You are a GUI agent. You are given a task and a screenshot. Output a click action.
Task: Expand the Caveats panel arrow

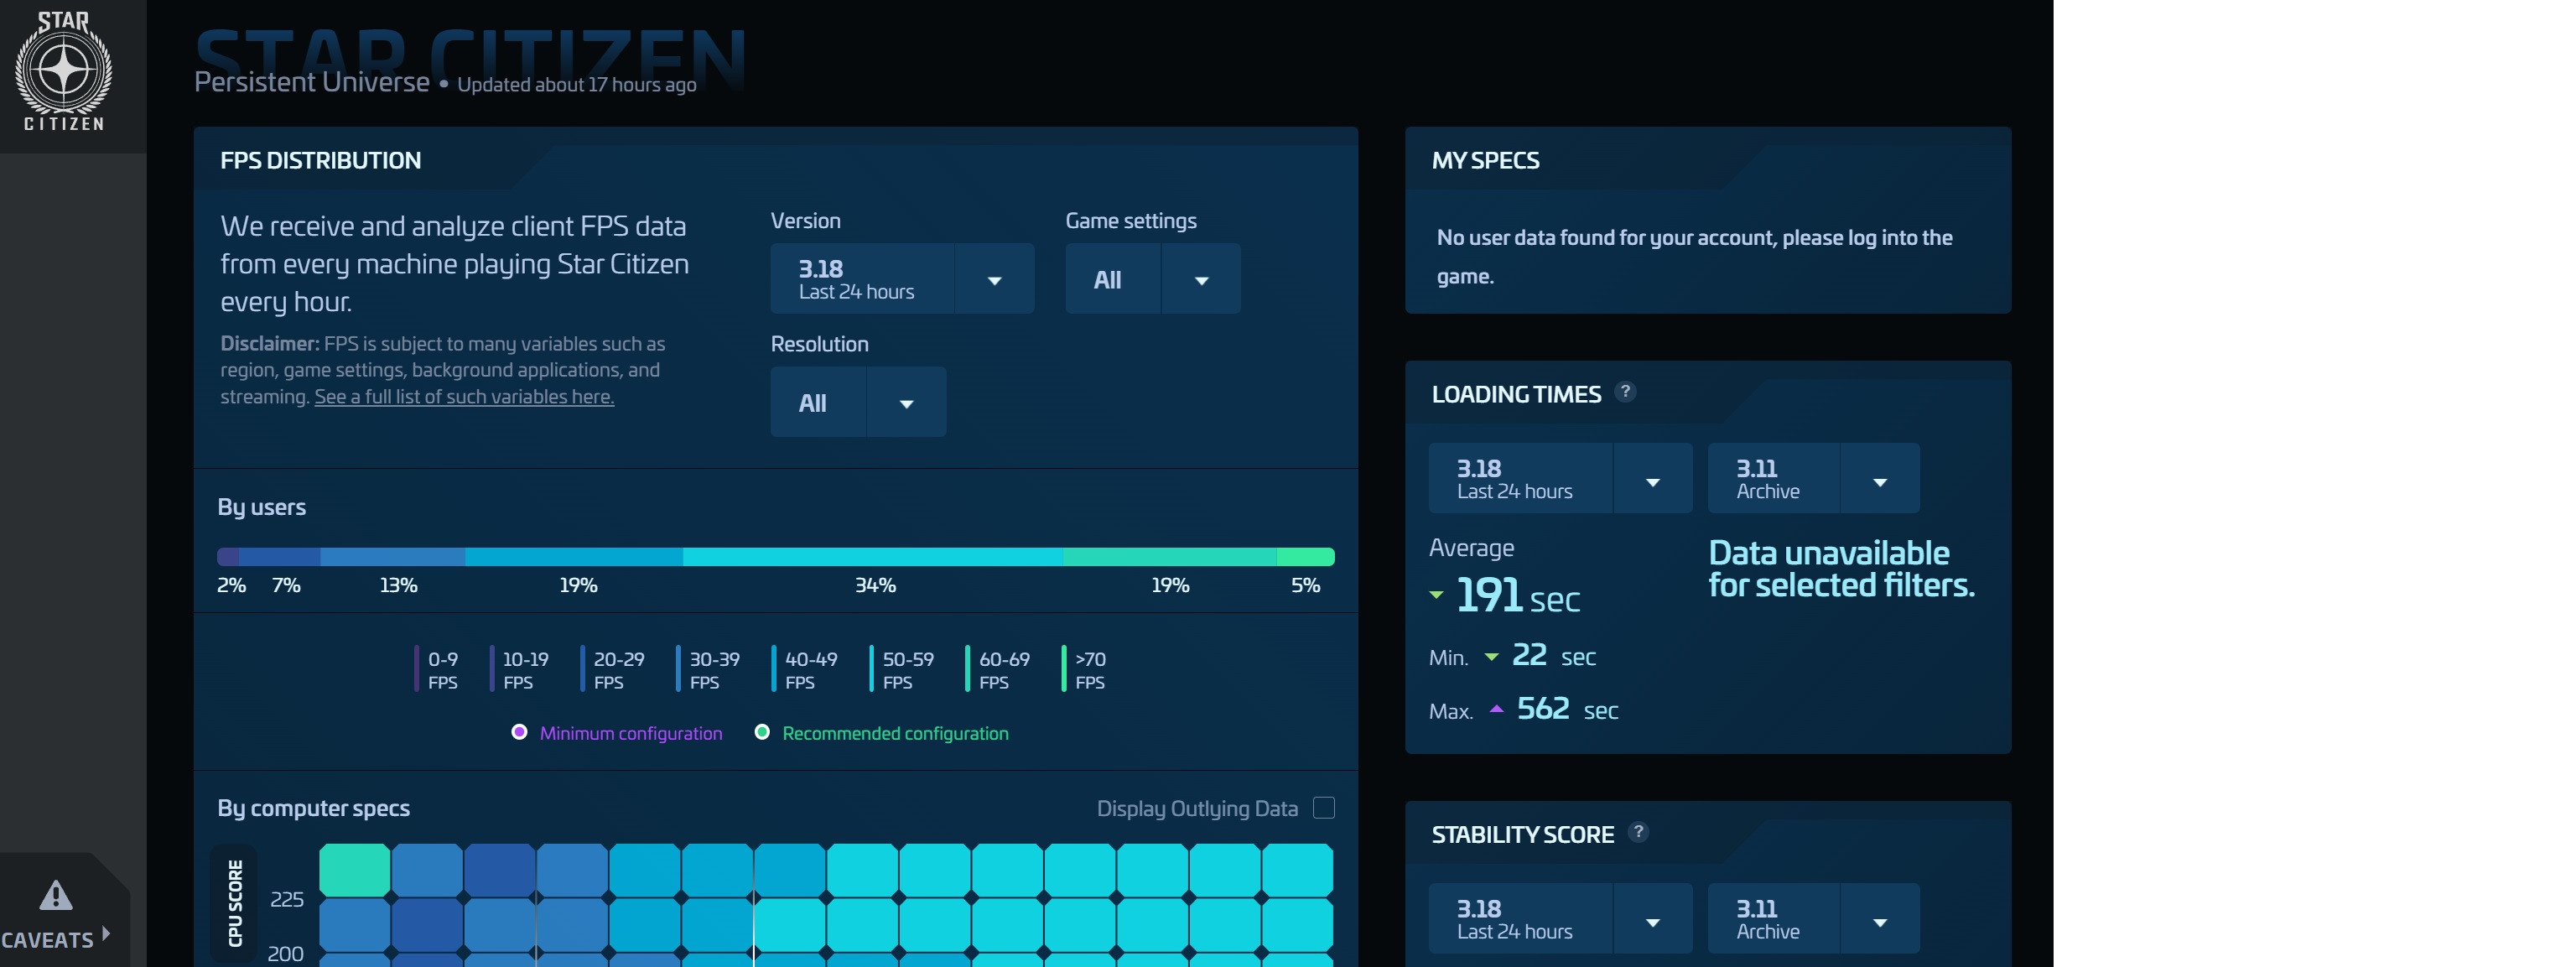pos(106,934)
